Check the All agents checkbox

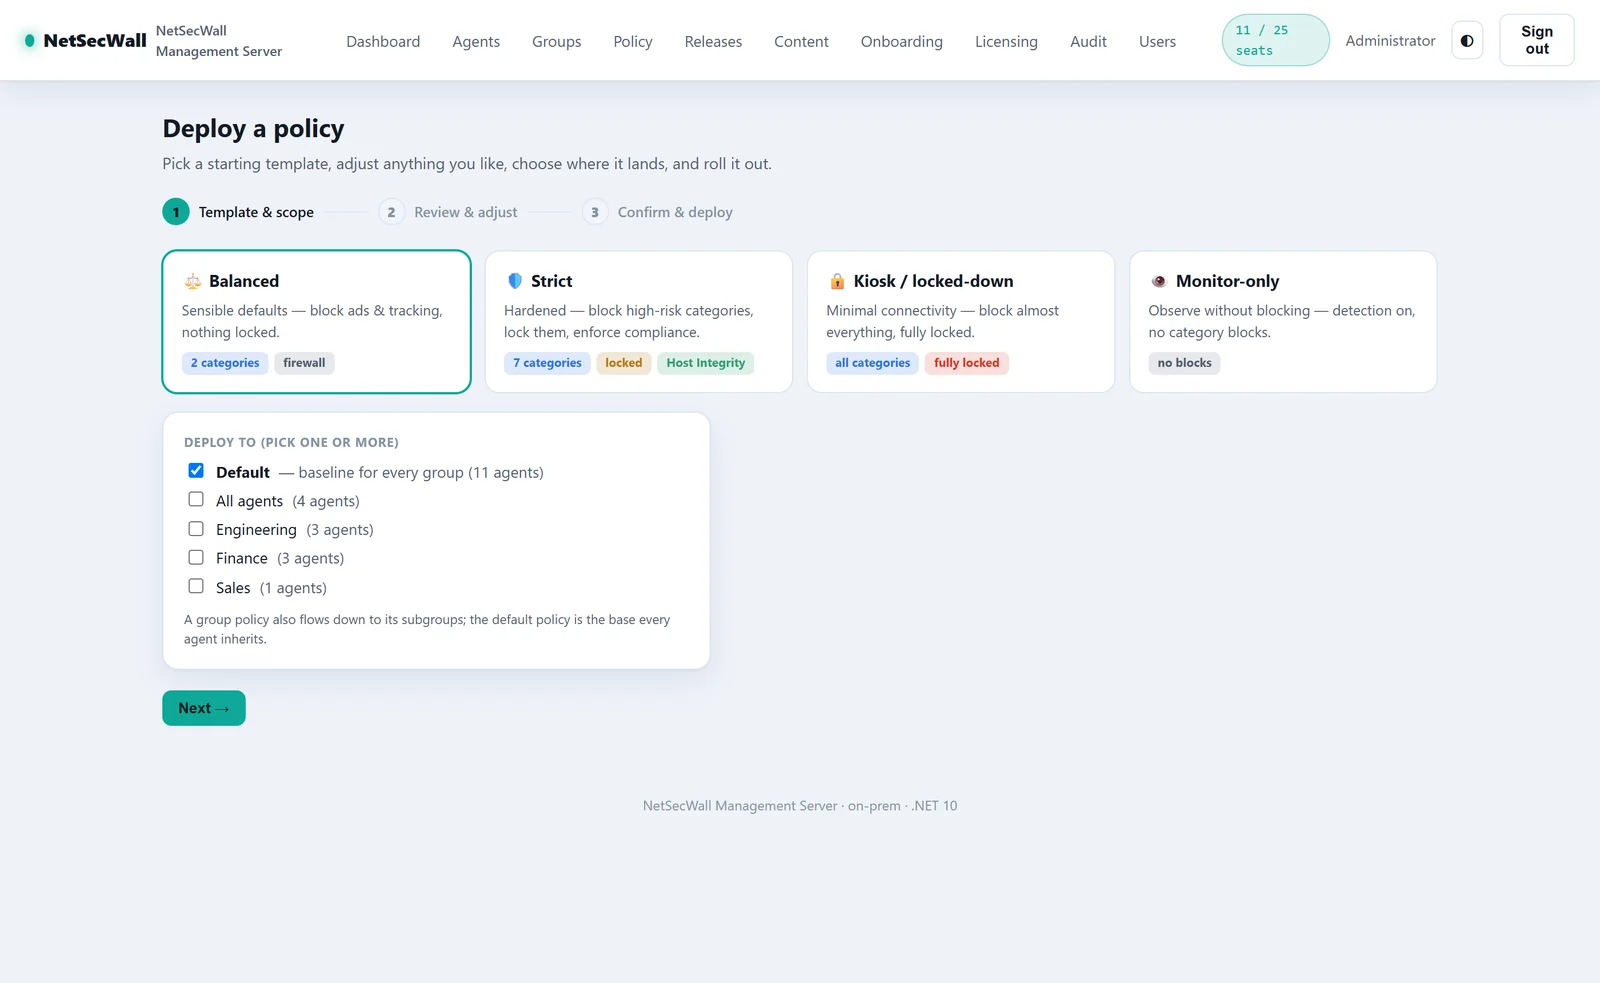tap(196, 500)
